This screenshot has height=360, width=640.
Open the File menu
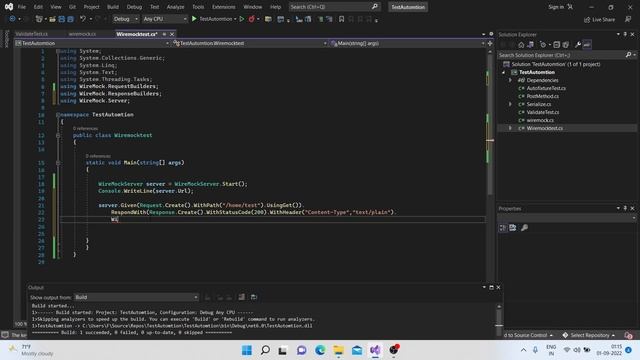22,7
